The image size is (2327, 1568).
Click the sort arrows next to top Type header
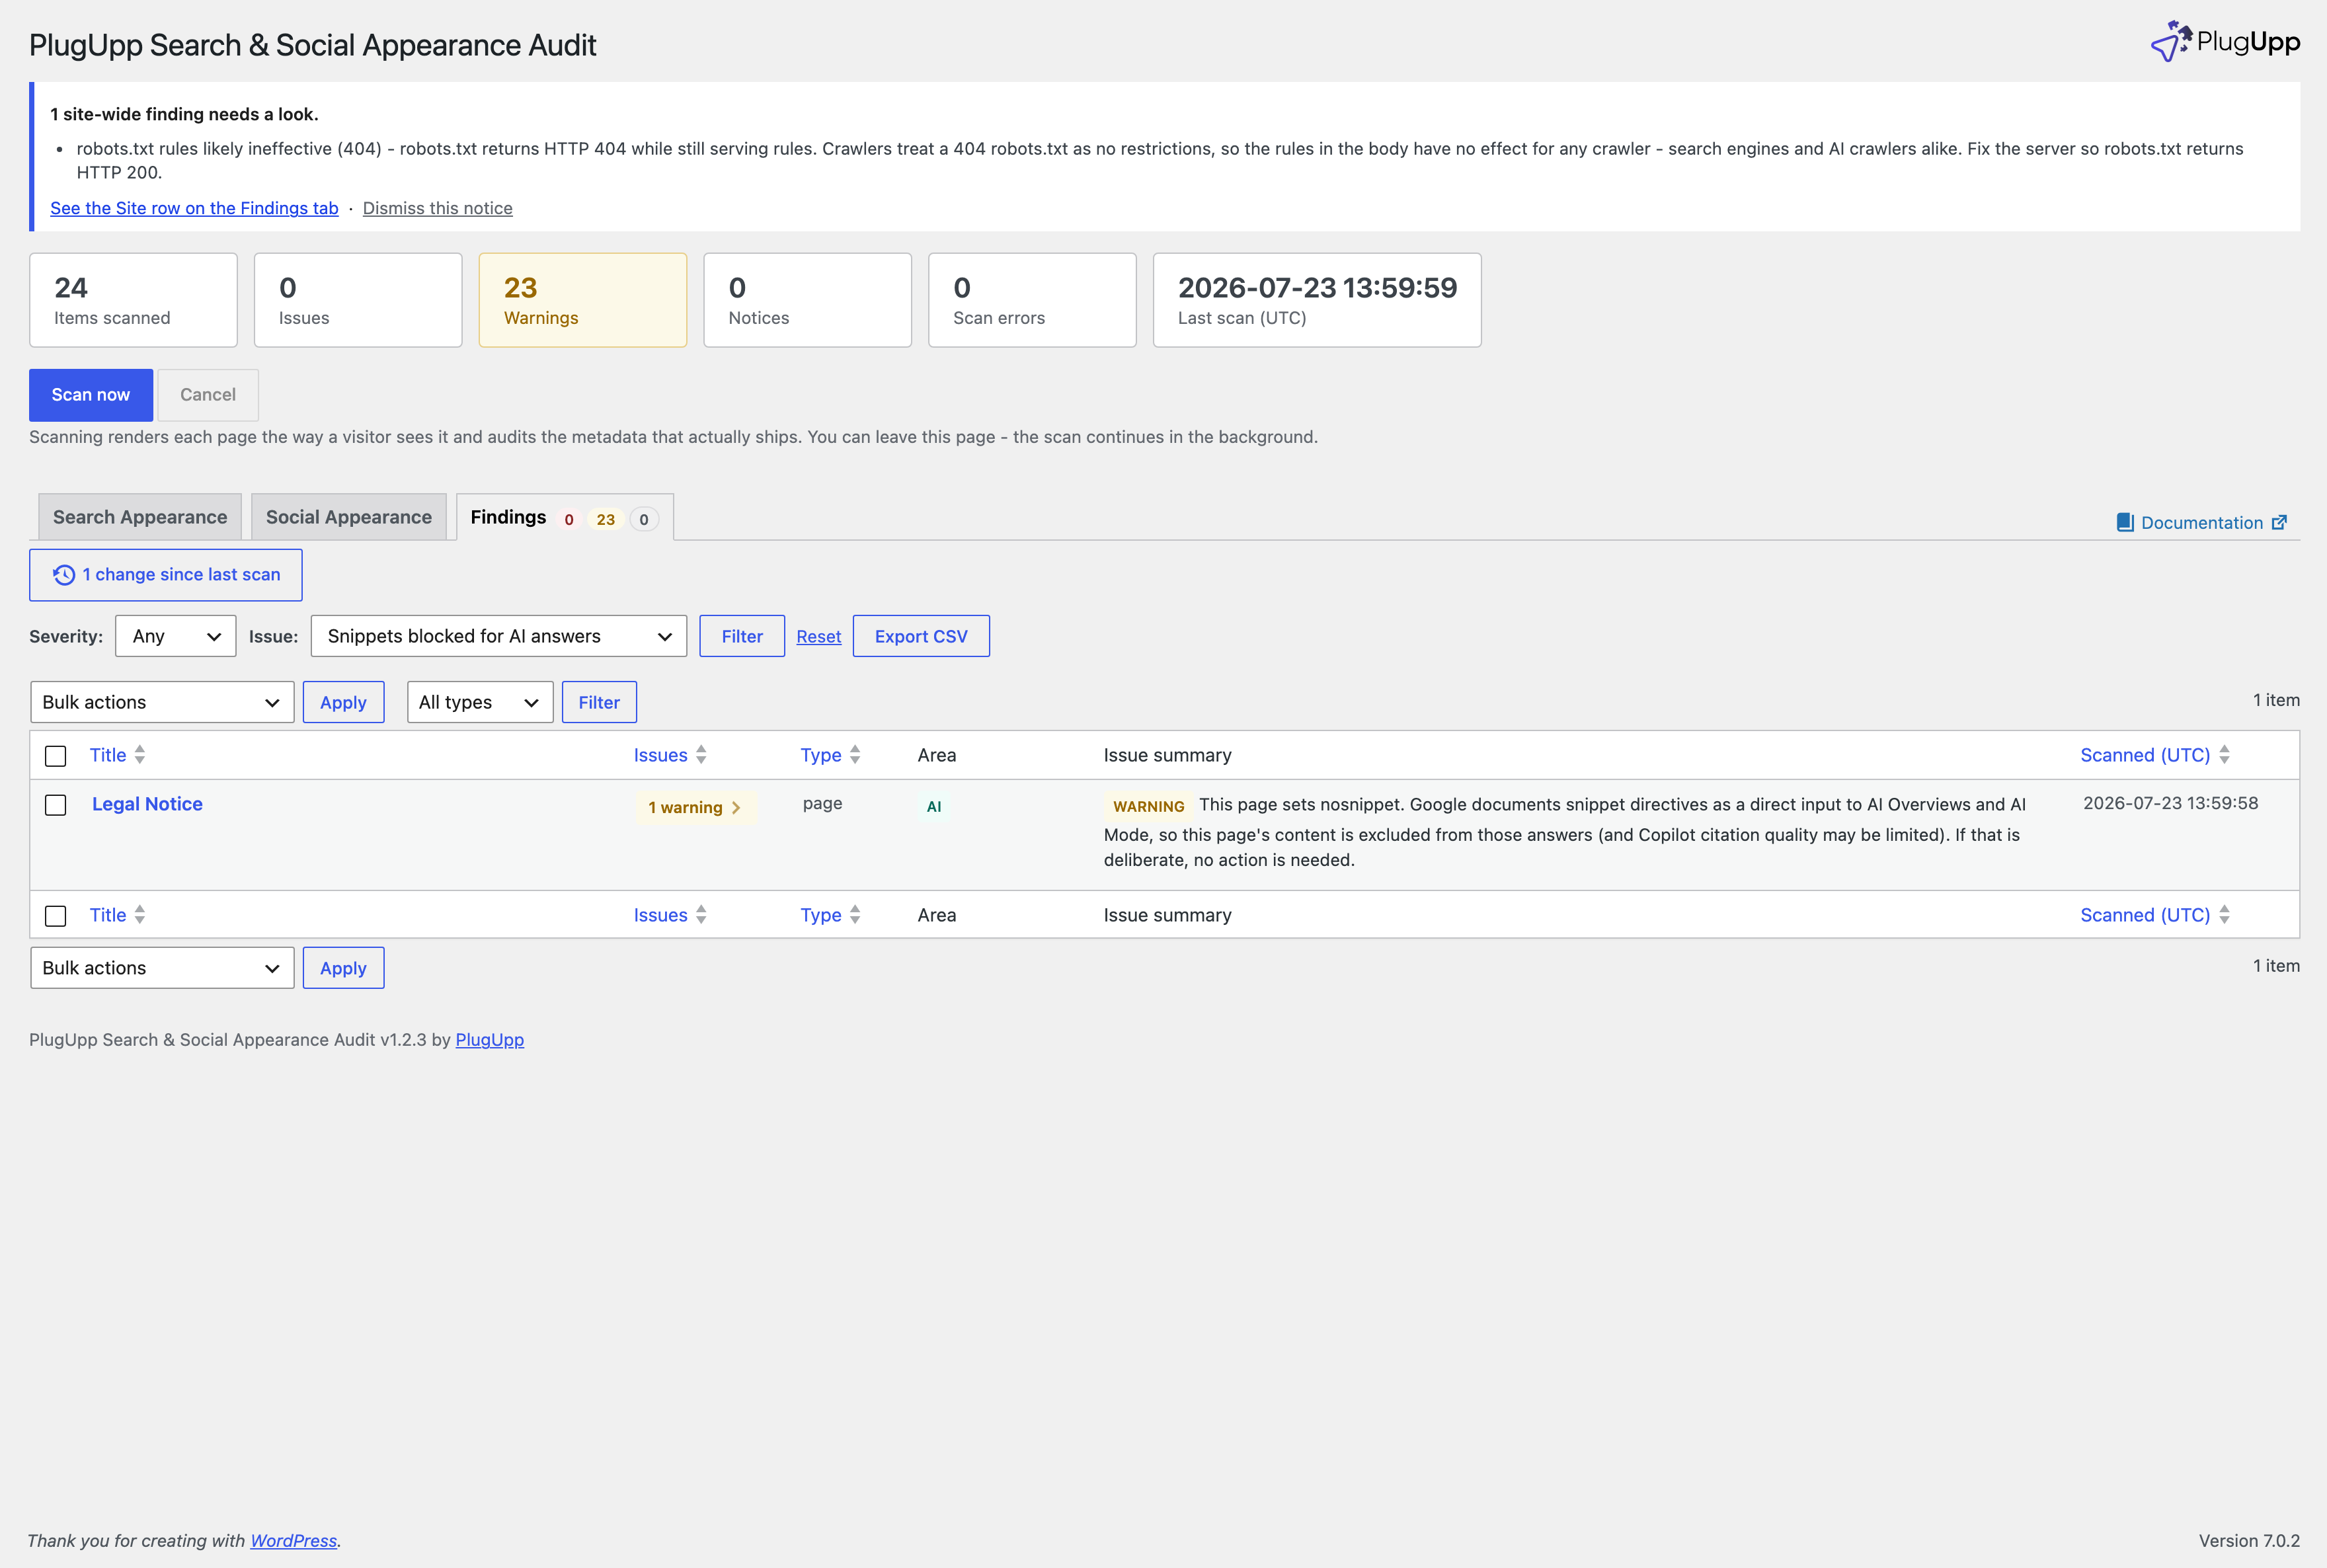point(855,755)
